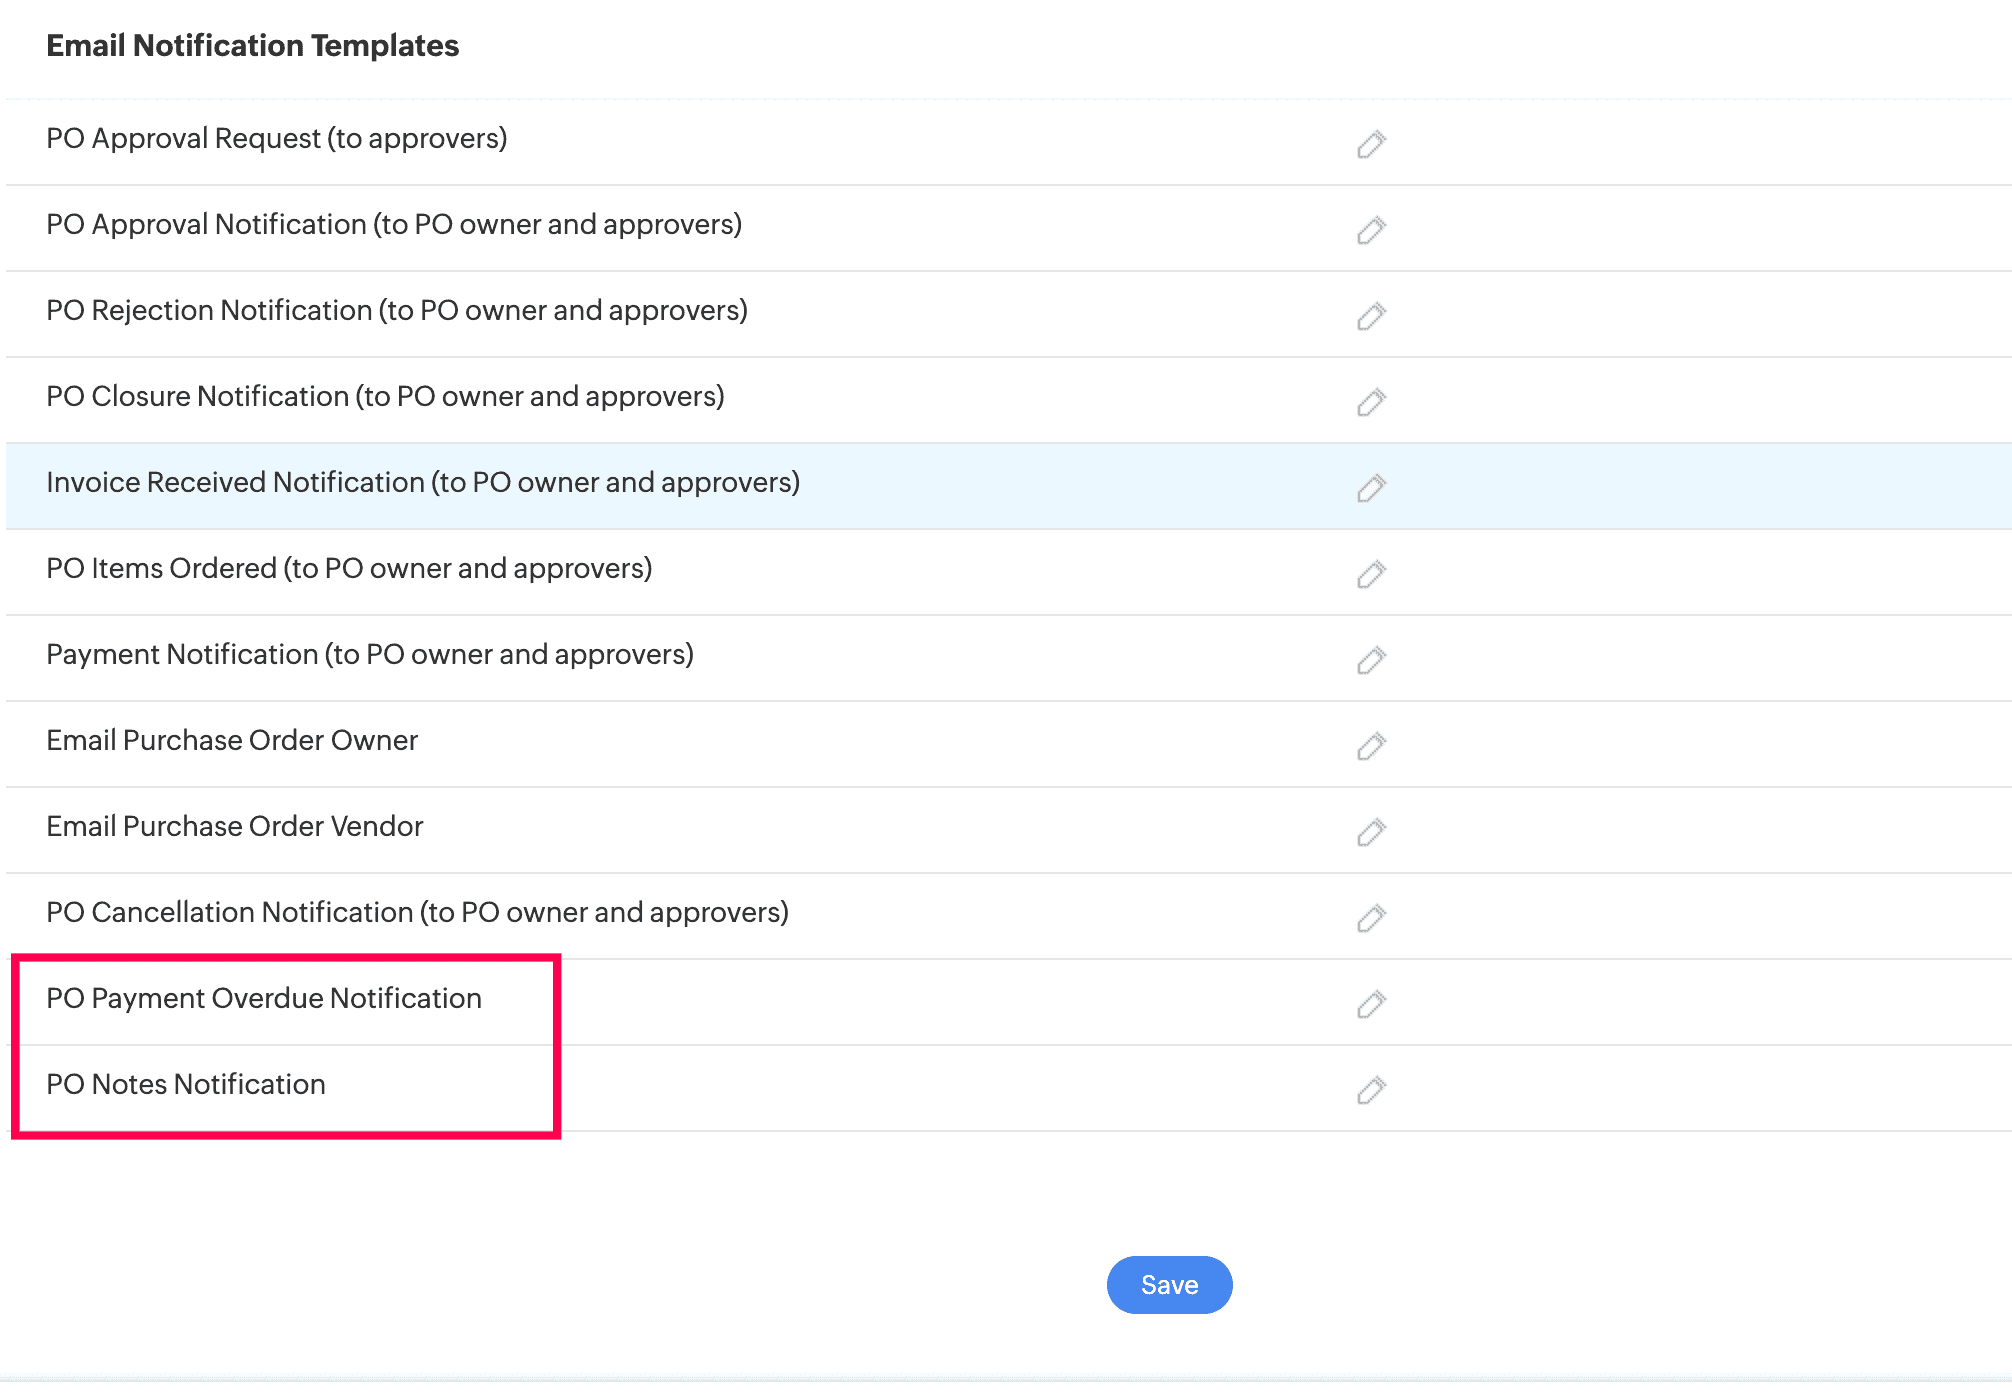Open PO Cancellation Notification editor pencil
Screen dimensions: 2012x1394
point(1371,918)
